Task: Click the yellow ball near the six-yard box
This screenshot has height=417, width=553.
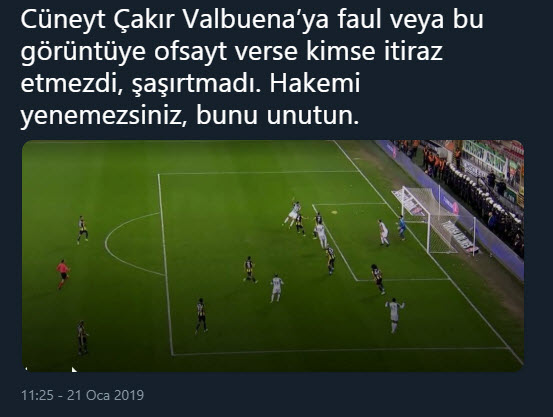Action: [334, 212]
